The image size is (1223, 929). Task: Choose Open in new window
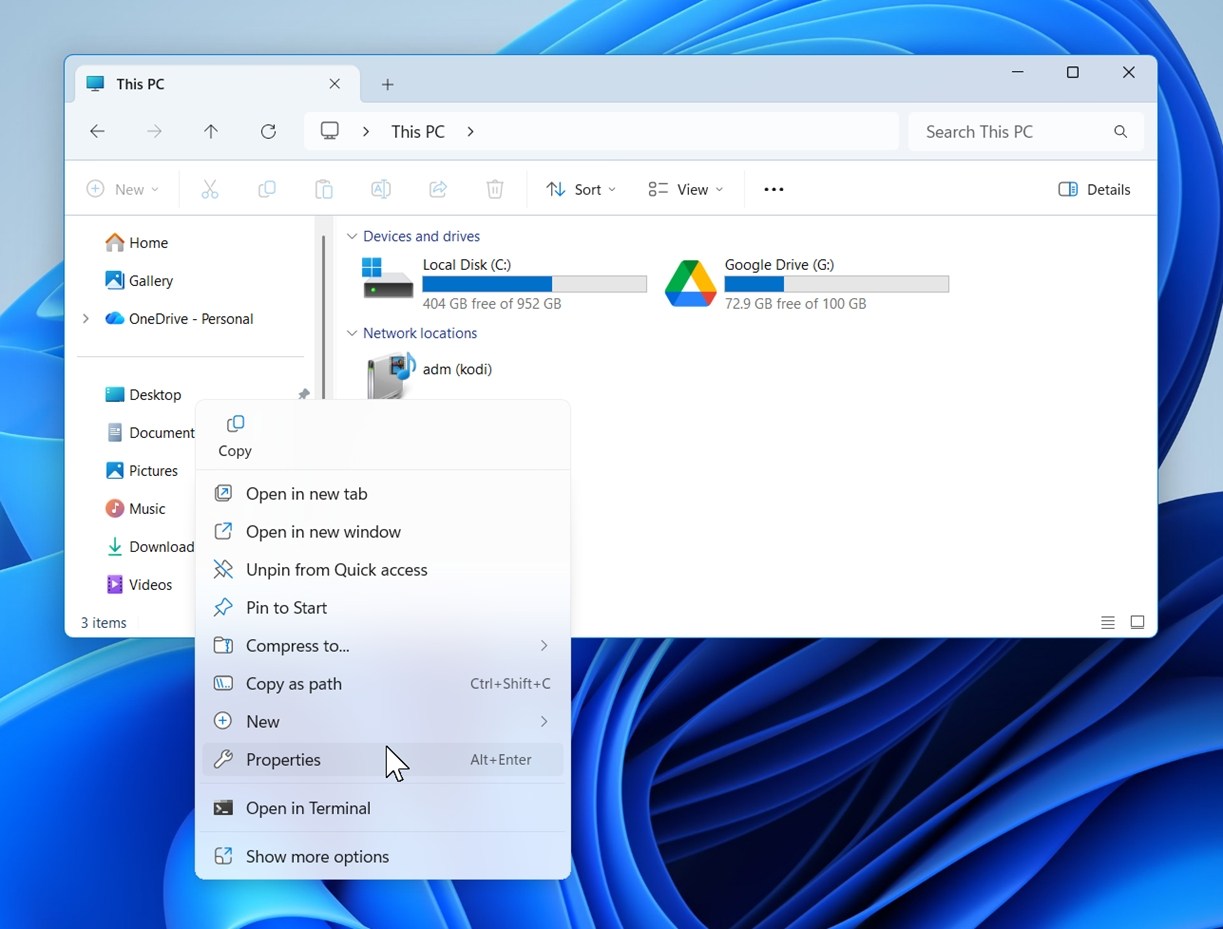383,532
